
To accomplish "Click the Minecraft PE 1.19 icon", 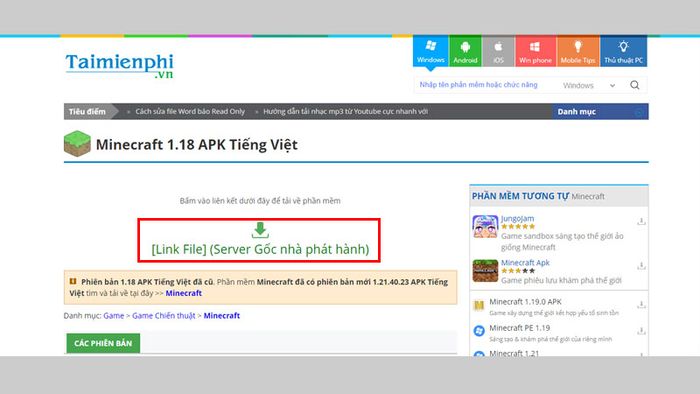I will coord(479,331).
